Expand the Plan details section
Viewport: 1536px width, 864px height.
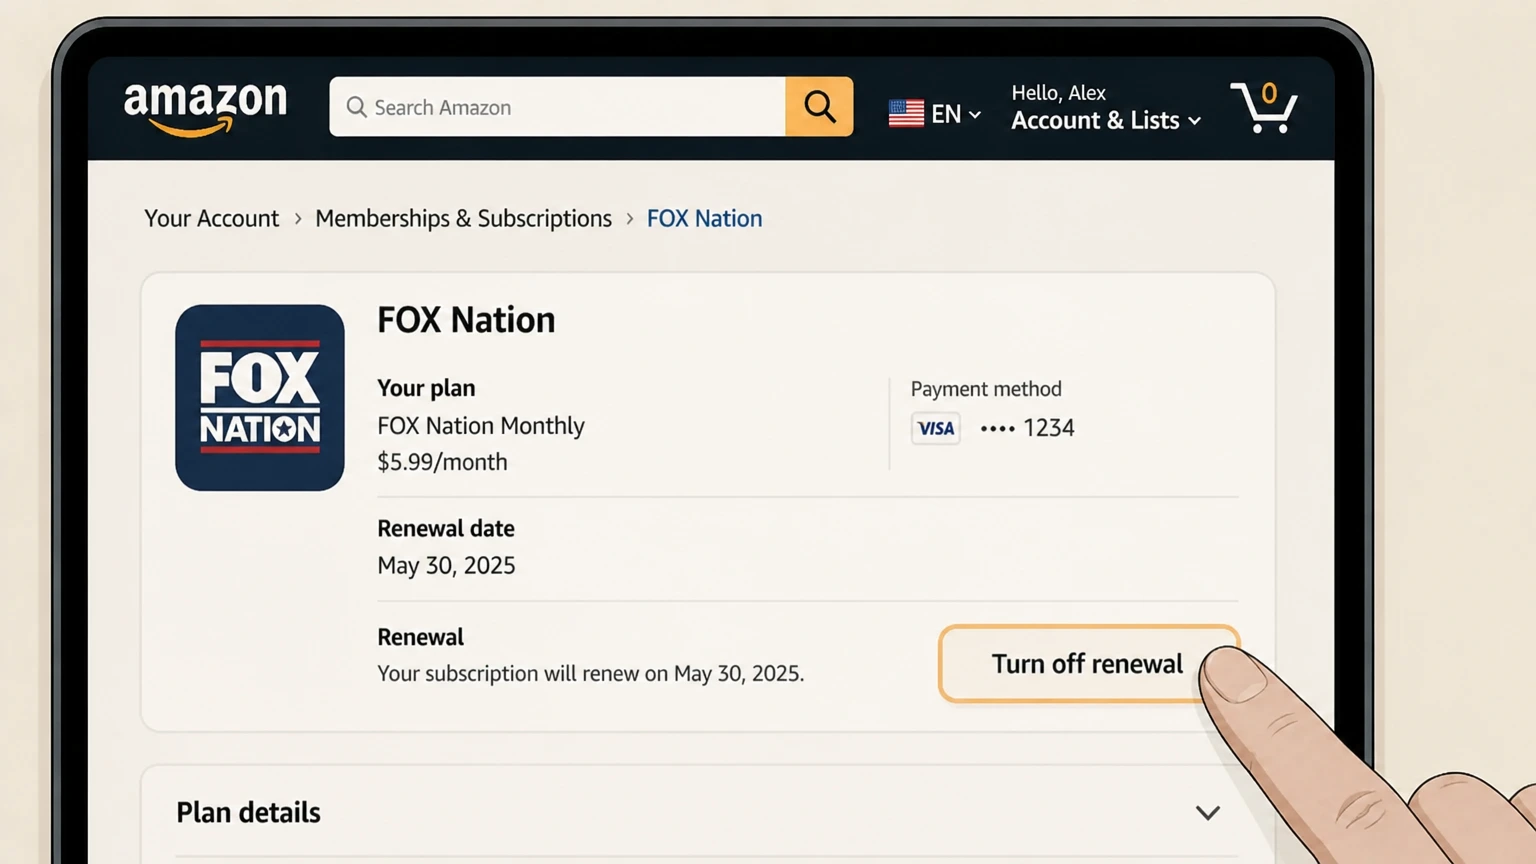pyautogui.click(x=1208, y=812)
